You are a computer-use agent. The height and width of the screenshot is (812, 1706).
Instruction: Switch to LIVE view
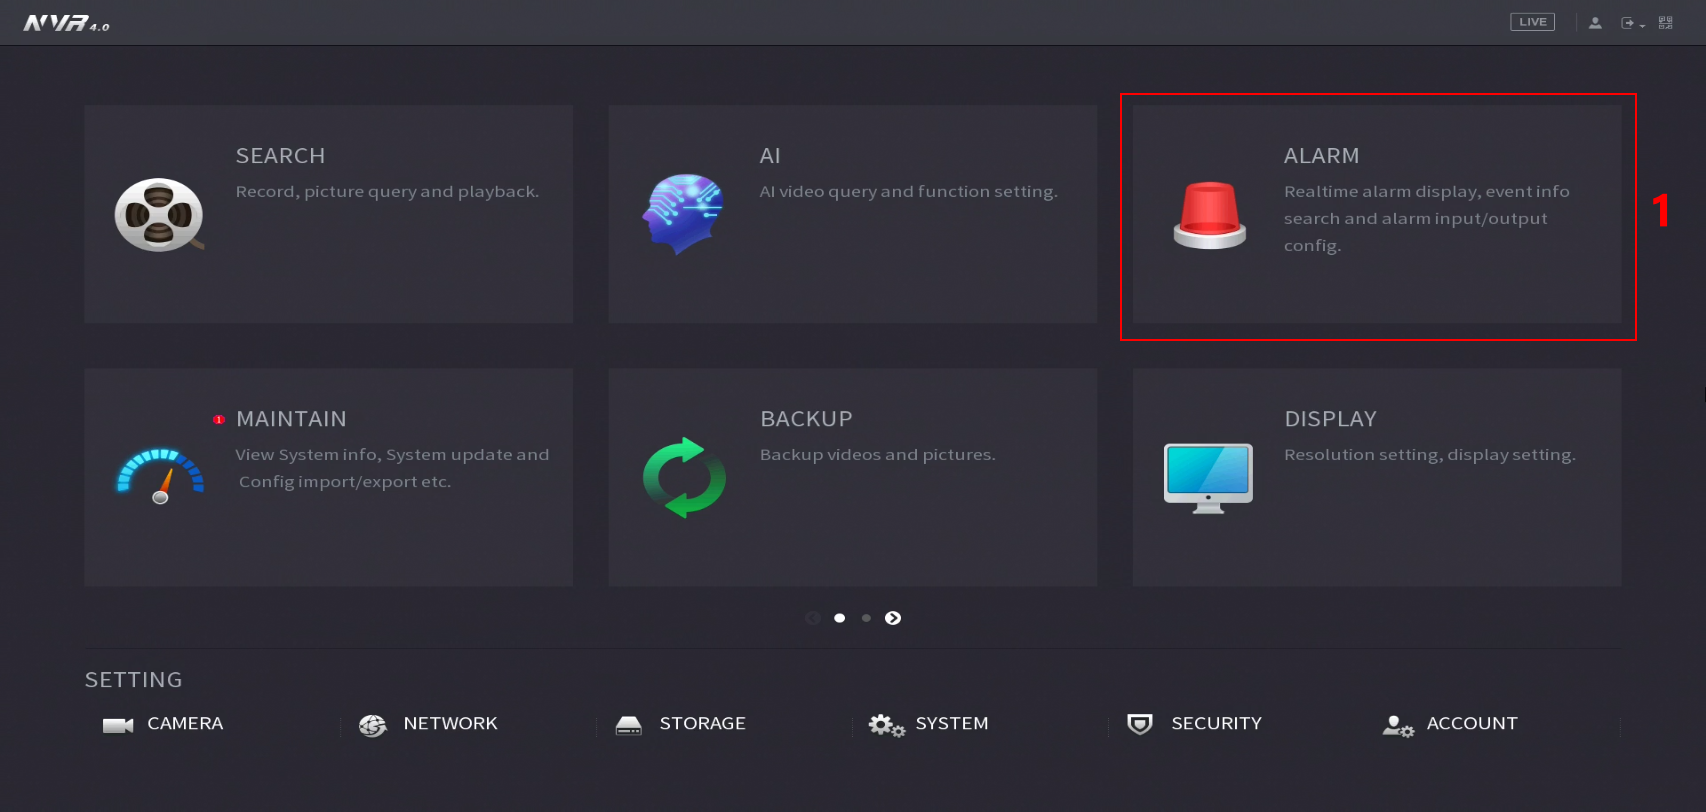coord(1532,22)
